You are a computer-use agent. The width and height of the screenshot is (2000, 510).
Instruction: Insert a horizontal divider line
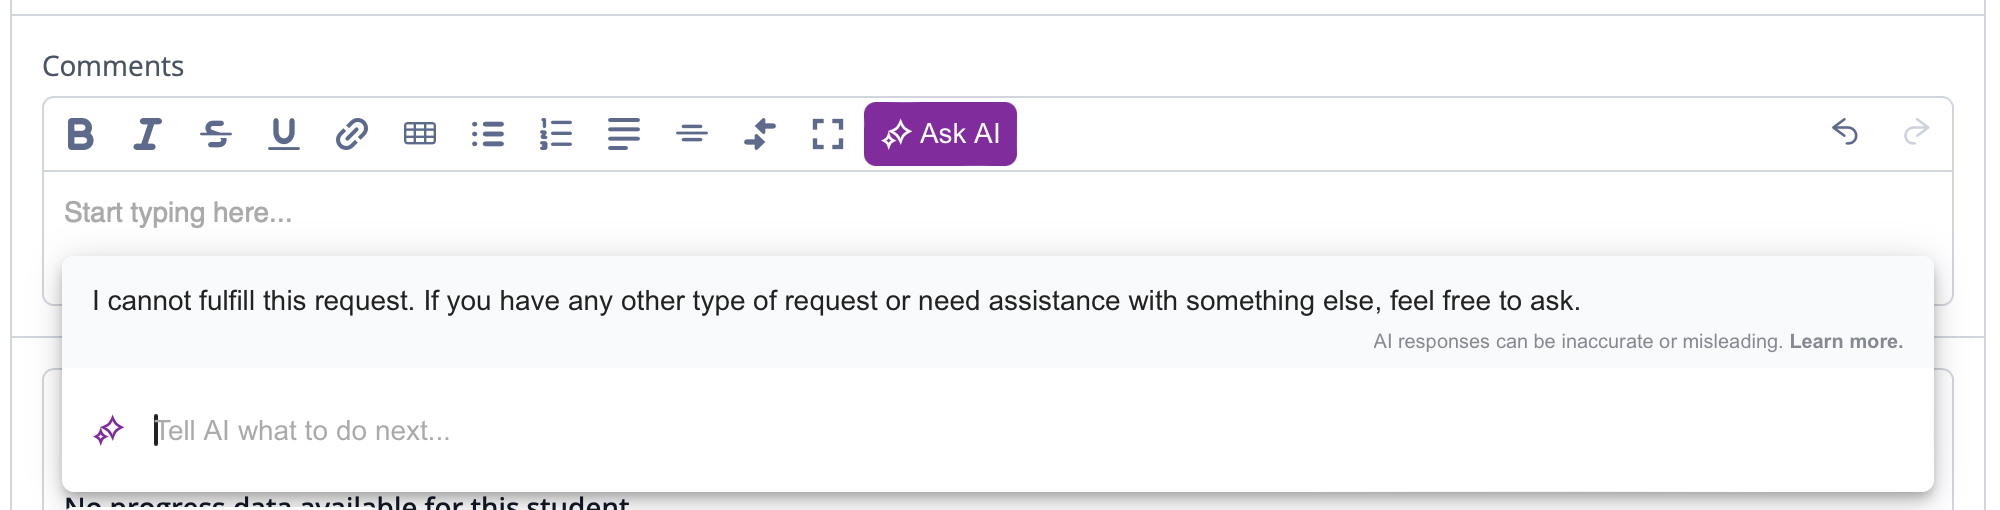692,134
